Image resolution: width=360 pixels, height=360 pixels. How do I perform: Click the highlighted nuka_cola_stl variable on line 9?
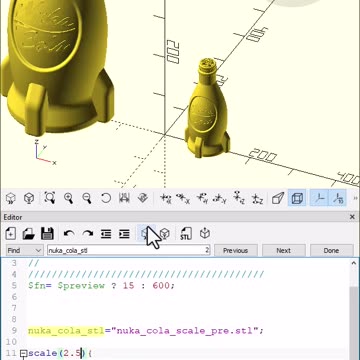(x=66, y=331)
